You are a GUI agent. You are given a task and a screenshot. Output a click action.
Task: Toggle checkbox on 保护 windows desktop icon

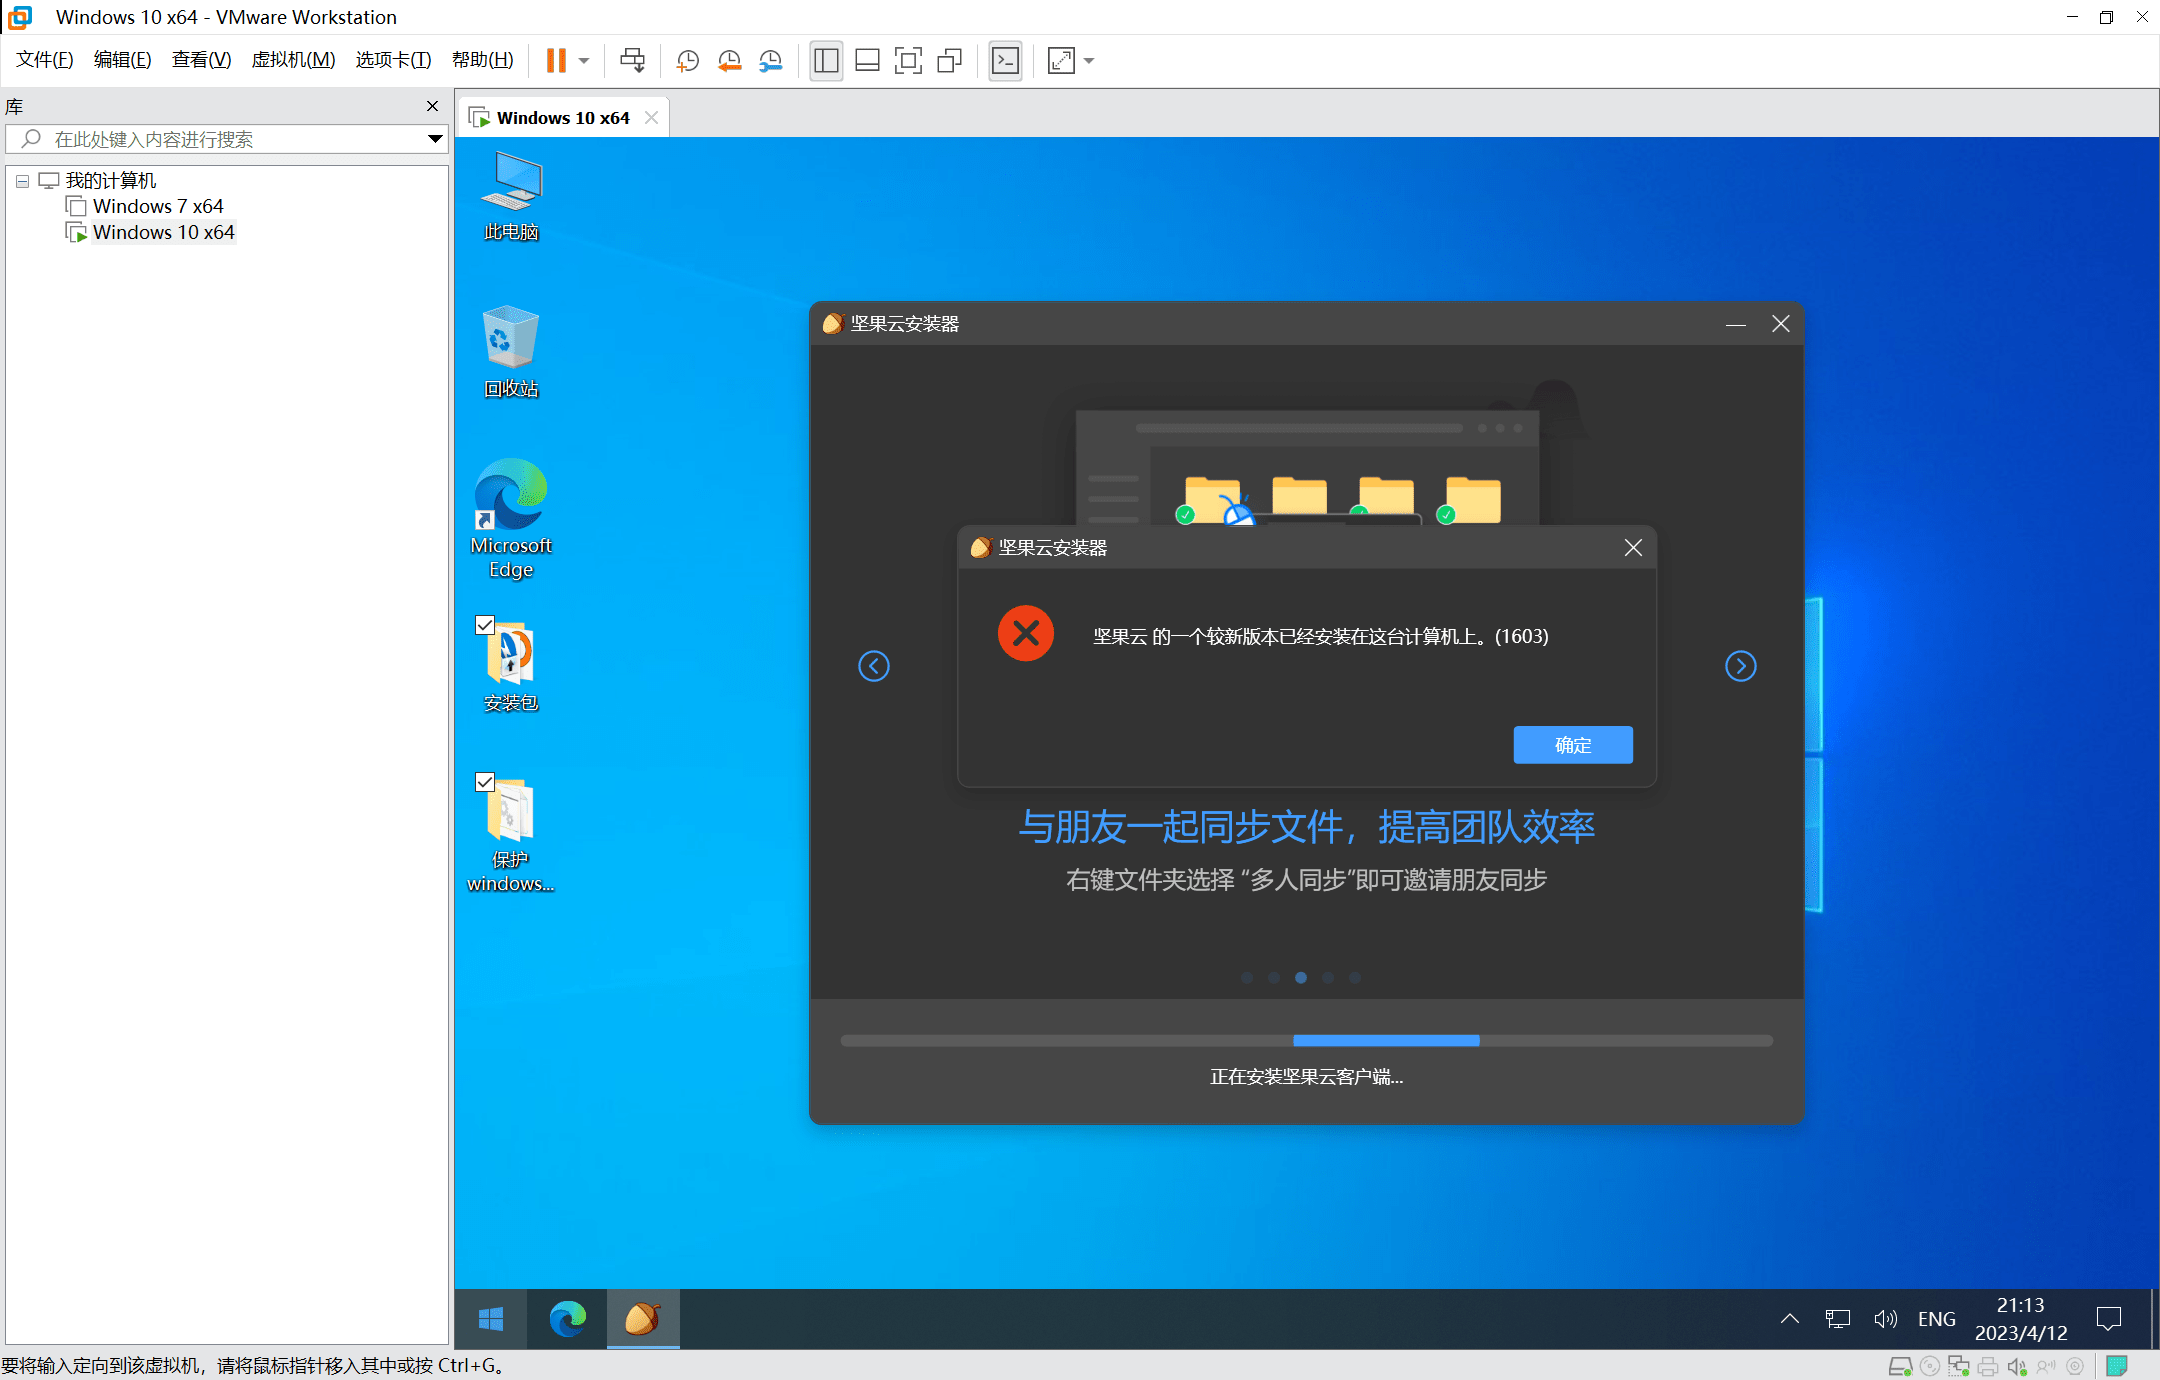click(485, 782)
